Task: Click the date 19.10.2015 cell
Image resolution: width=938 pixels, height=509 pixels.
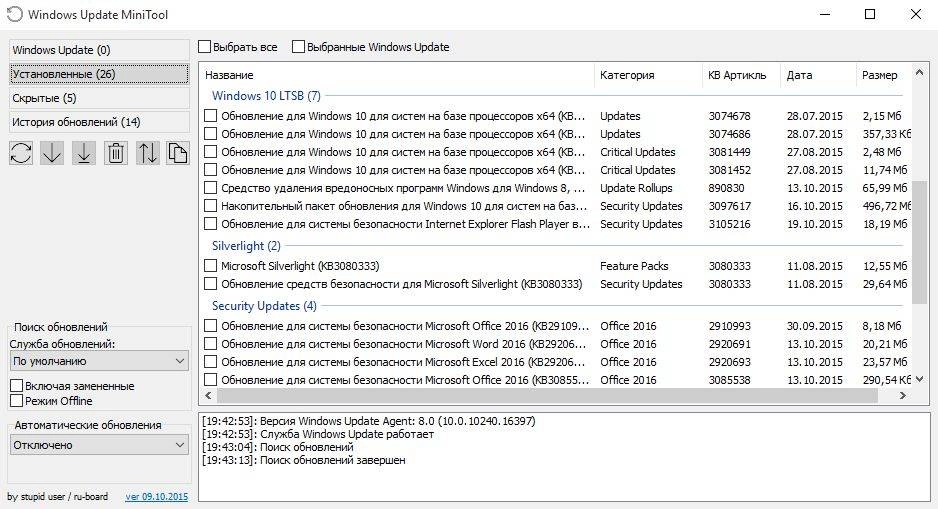Action: [815, 224]
